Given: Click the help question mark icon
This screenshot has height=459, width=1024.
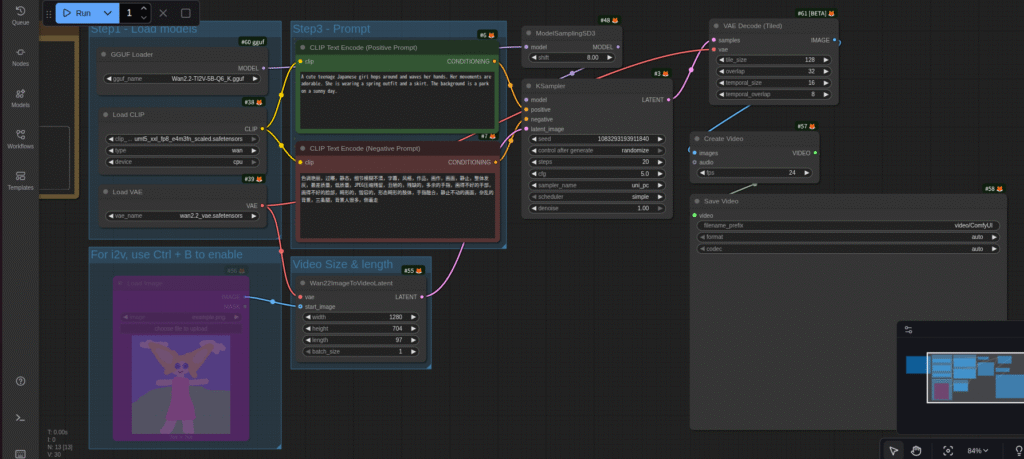Looking at the screenshot, I should (x=20, y=381).
